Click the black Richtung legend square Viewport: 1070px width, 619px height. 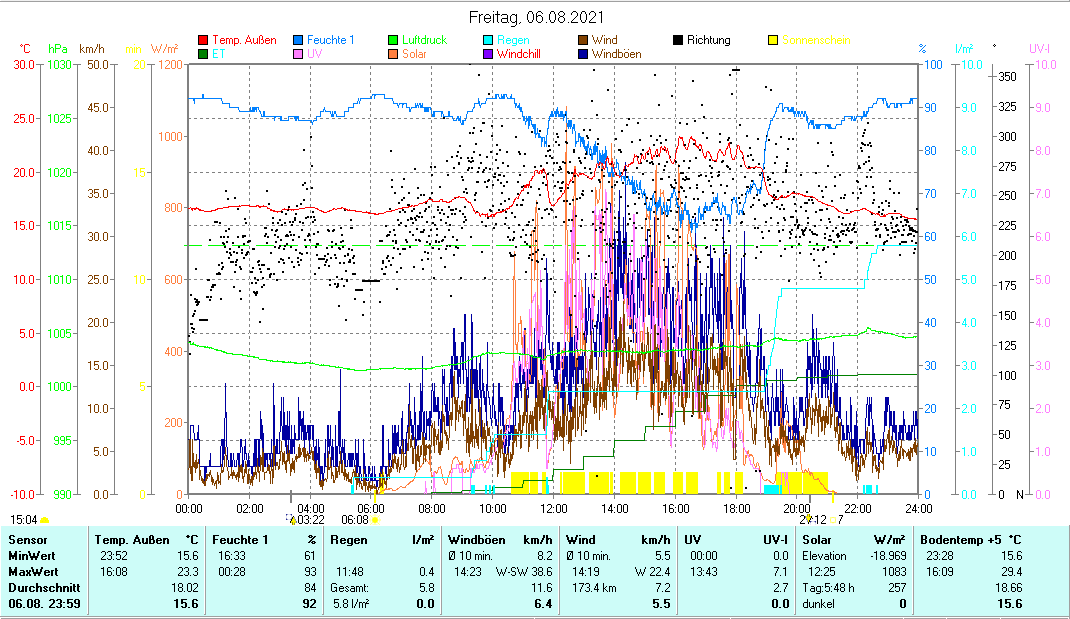[677, 41]
